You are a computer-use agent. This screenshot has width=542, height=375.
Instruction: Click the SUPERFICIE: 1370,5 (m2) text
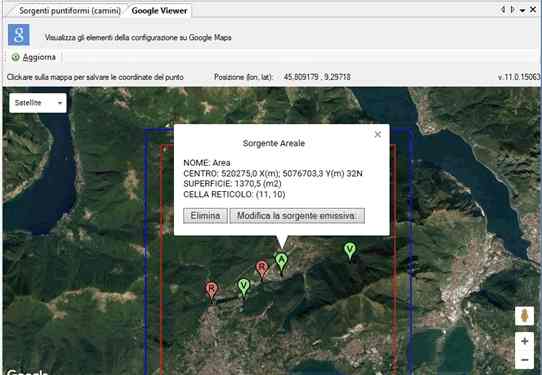pos(232,184)
